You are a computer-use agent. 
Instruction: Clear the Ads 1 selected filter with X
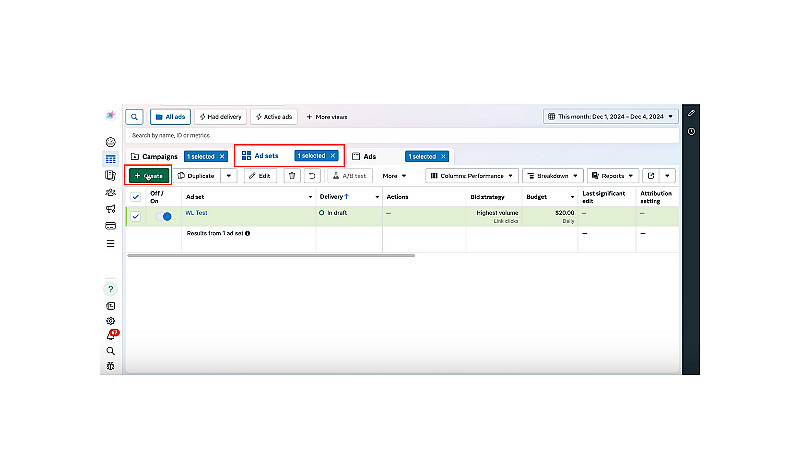[443, 157]
